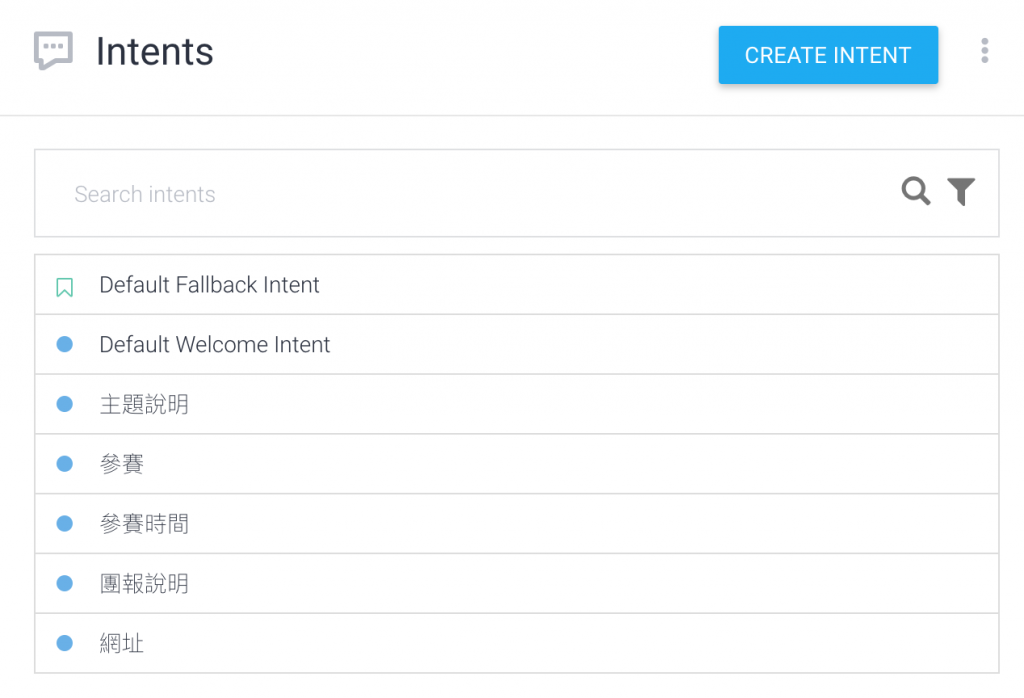The width and height of the screenshot is (1024, 698).
Task: Click the blue dot beside Default Welcome Intent
Action: [65, 345]
